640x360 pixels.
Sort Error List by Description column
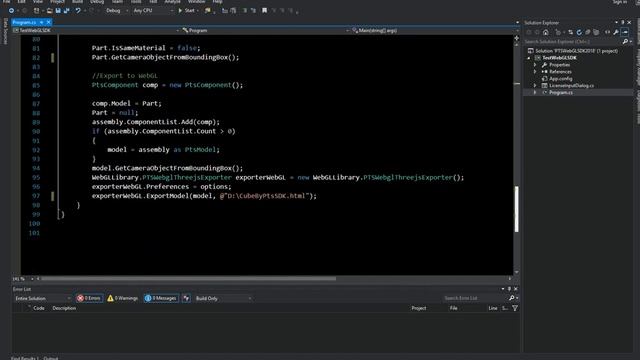tap(64, 308)
